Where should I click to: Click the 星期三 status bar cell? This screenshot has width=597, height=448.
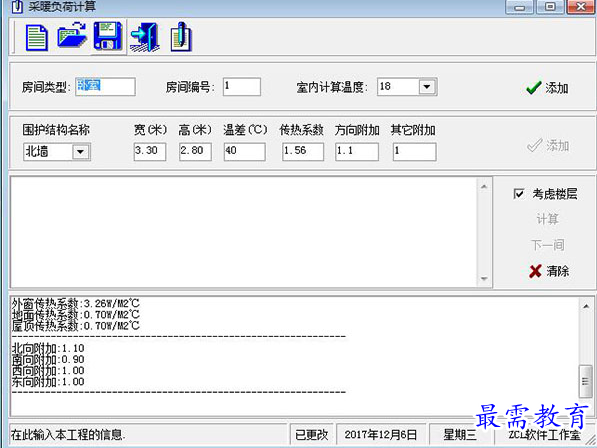[460, 434]
